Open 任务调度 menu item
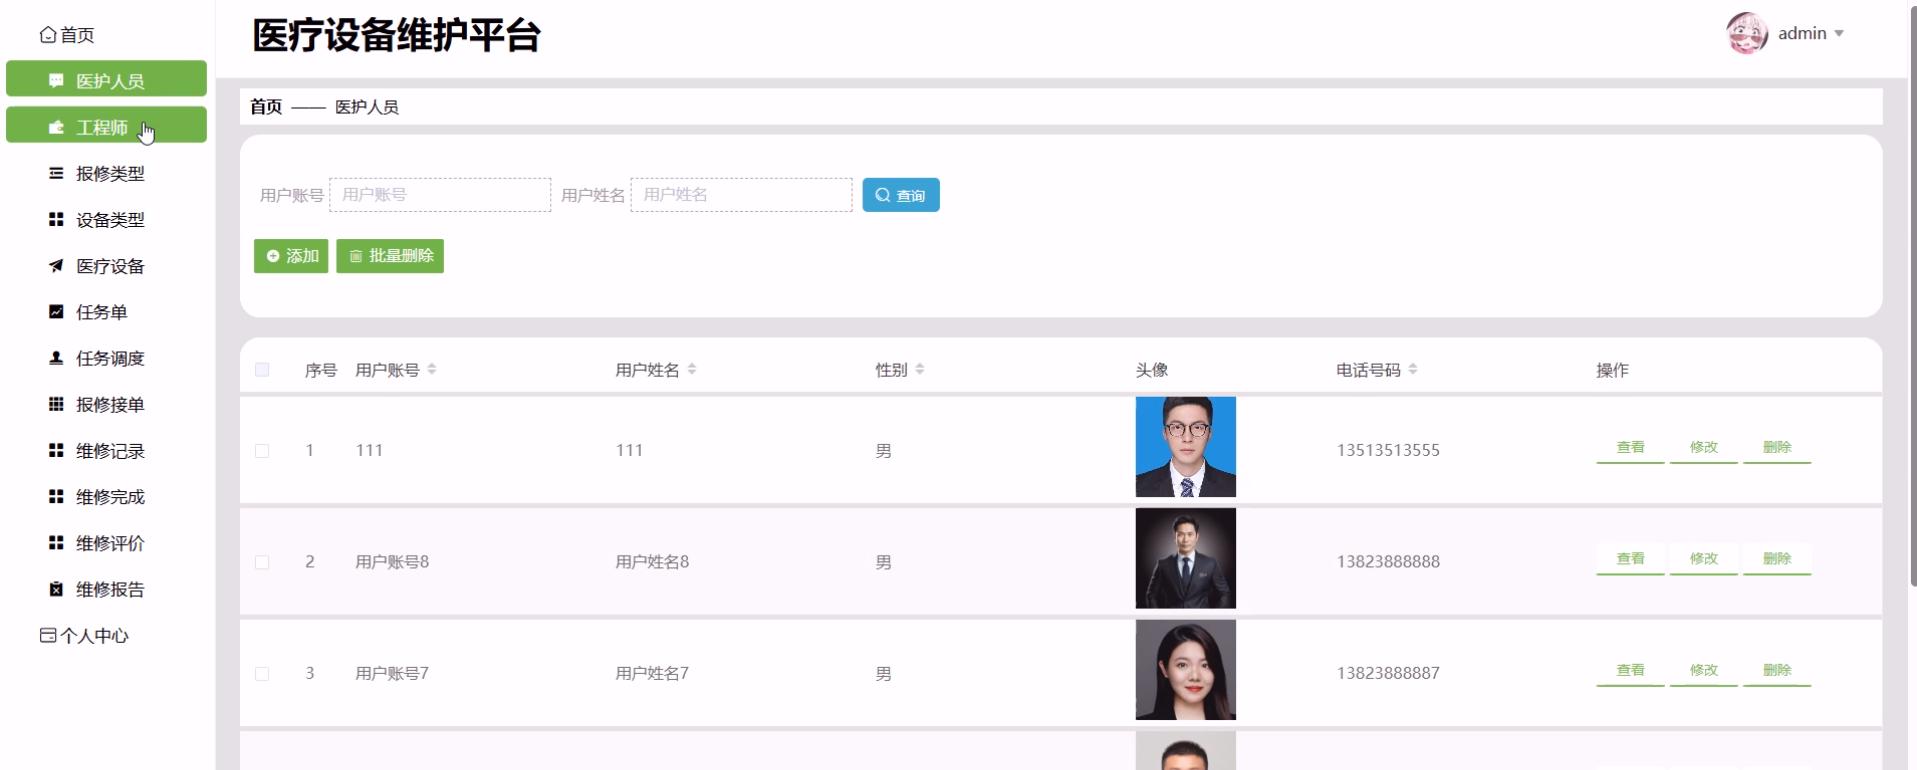 (106, 358)
